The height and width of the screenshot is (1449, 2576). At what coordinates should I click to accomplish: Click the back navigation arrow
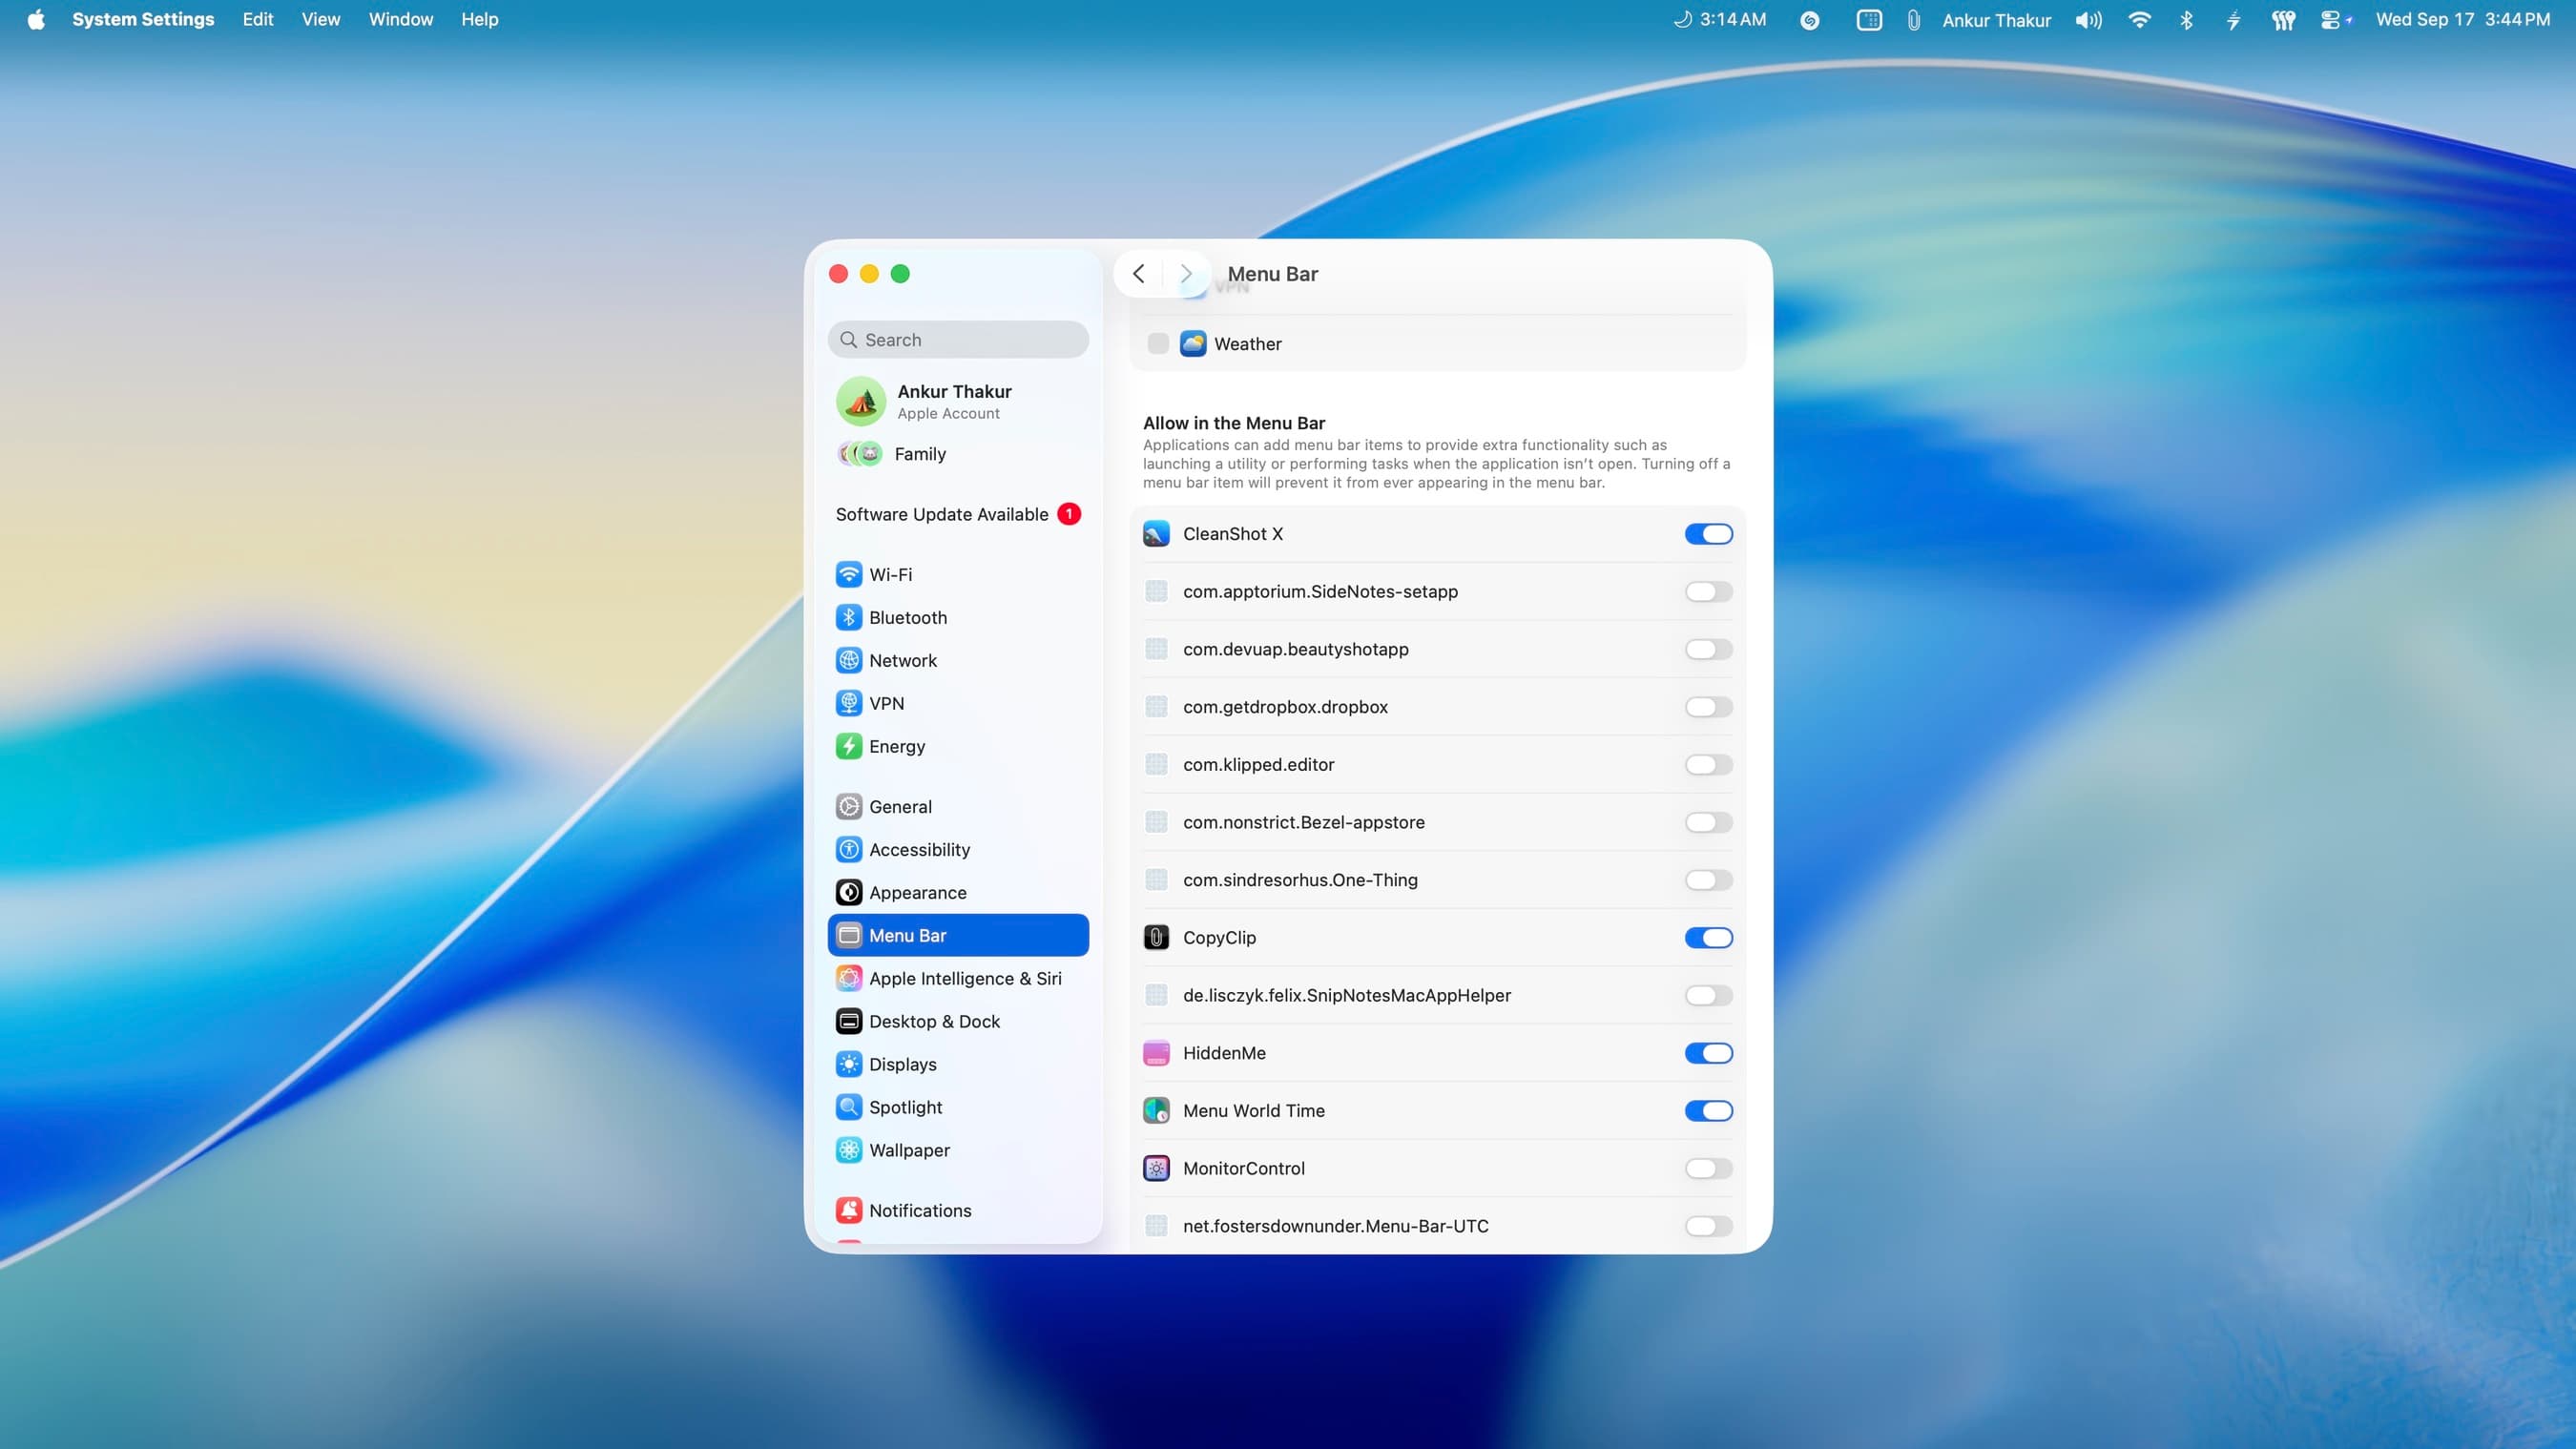click(1138, 273)
